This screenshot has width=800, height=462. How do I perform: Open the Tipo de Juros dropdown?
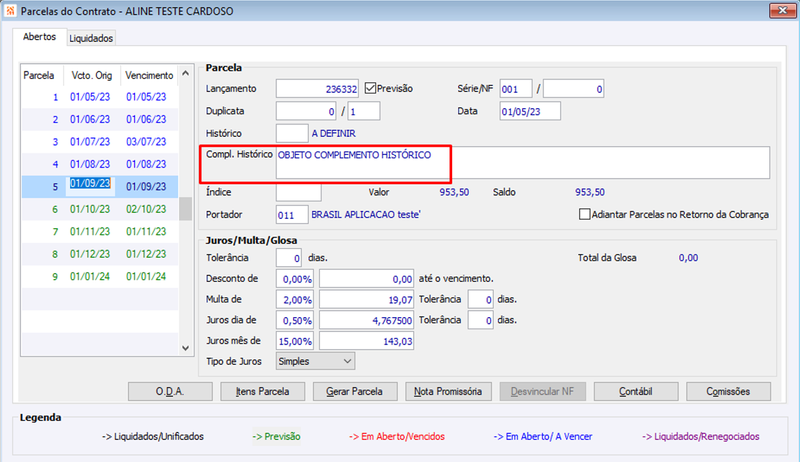315,361
